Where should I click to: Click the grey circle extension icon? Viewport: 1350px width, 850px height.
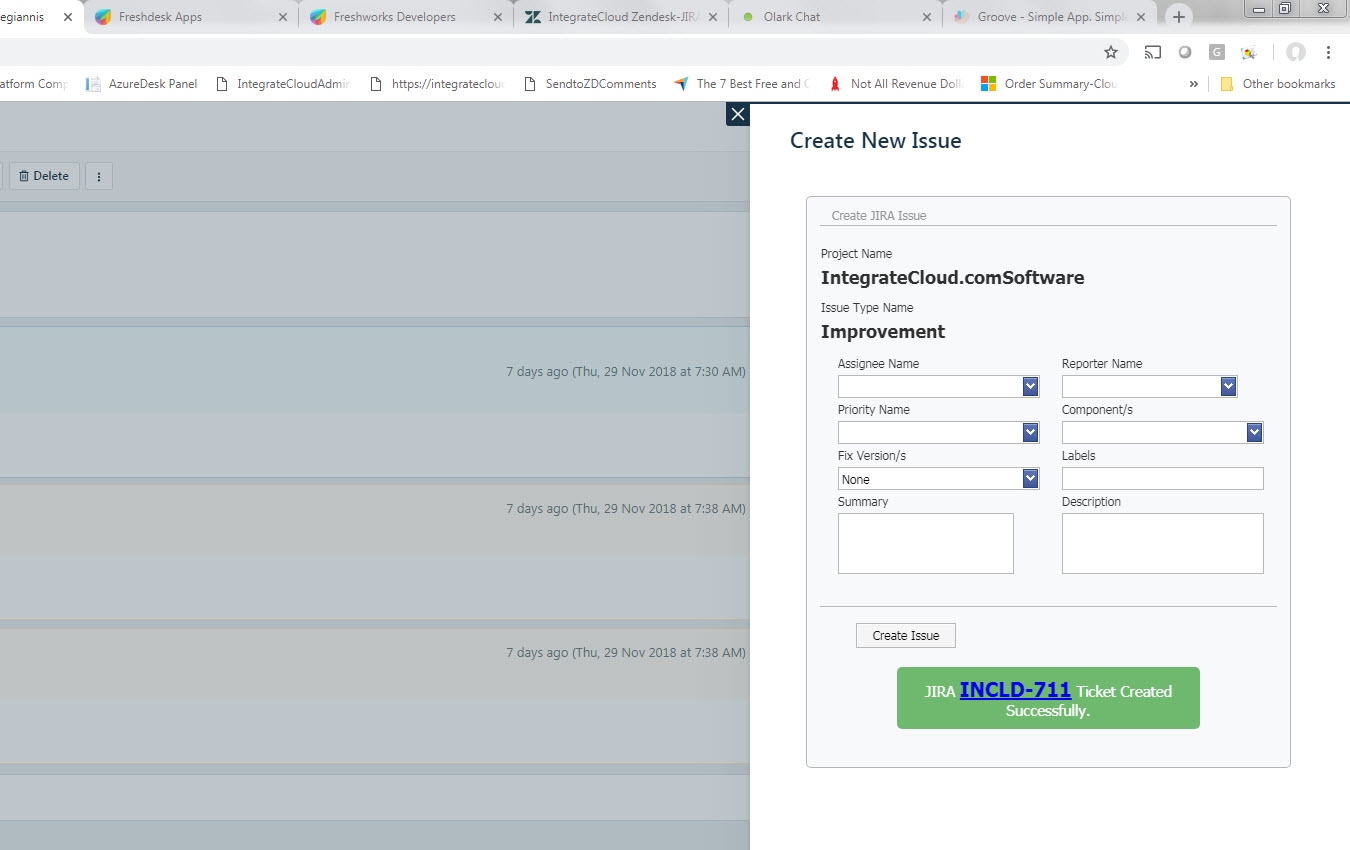pyautogui.click(x=1185, y=52)
